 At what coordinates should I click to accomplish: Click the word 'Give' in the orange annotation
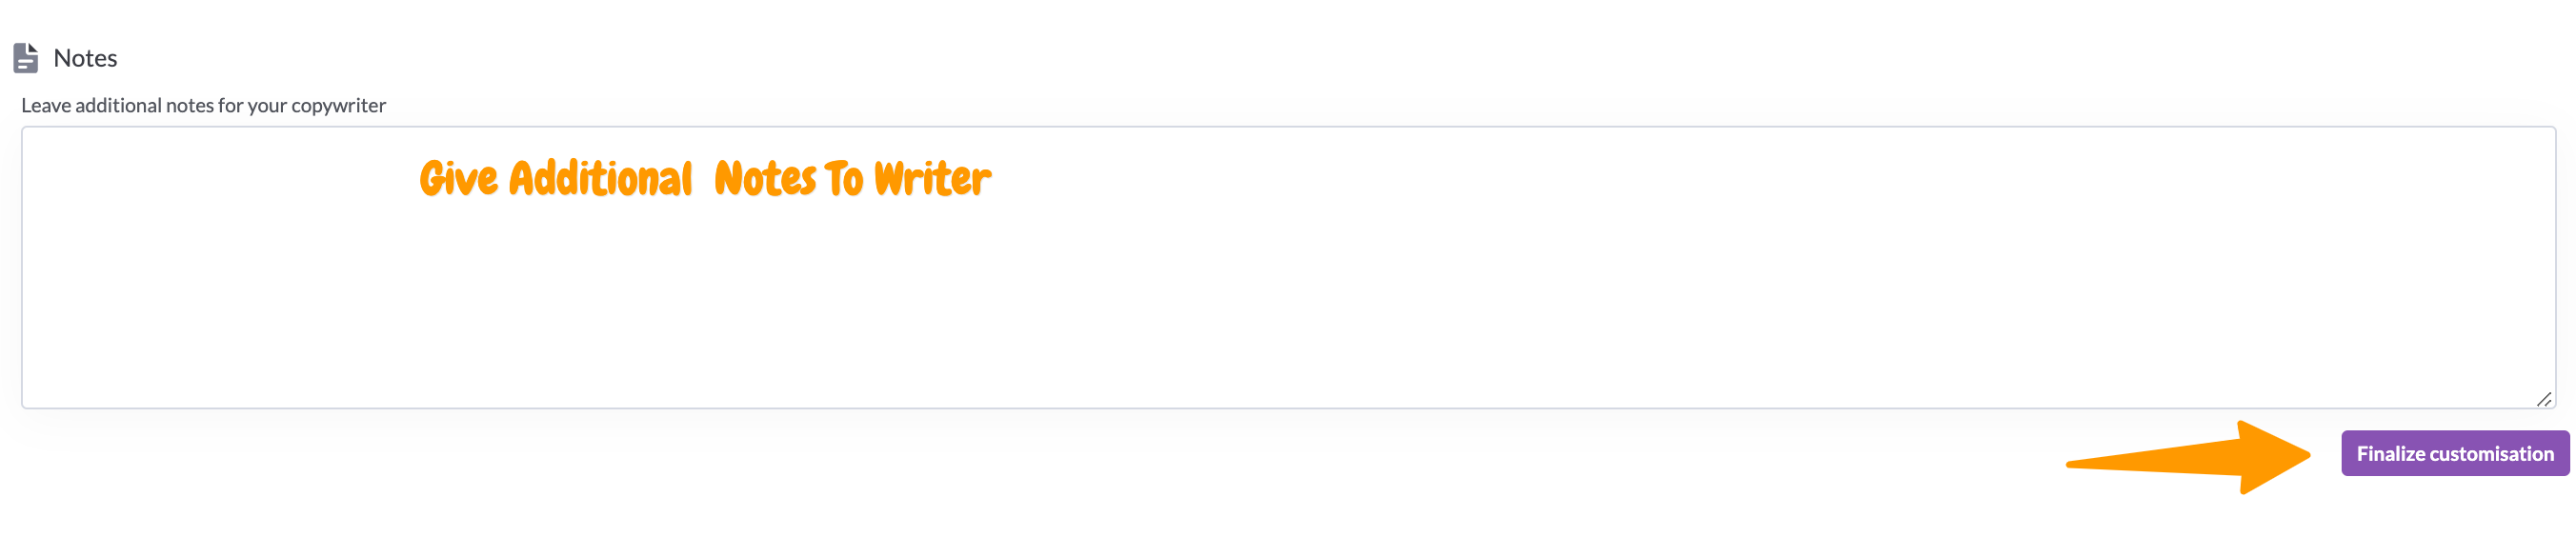[x=459, y=179]
